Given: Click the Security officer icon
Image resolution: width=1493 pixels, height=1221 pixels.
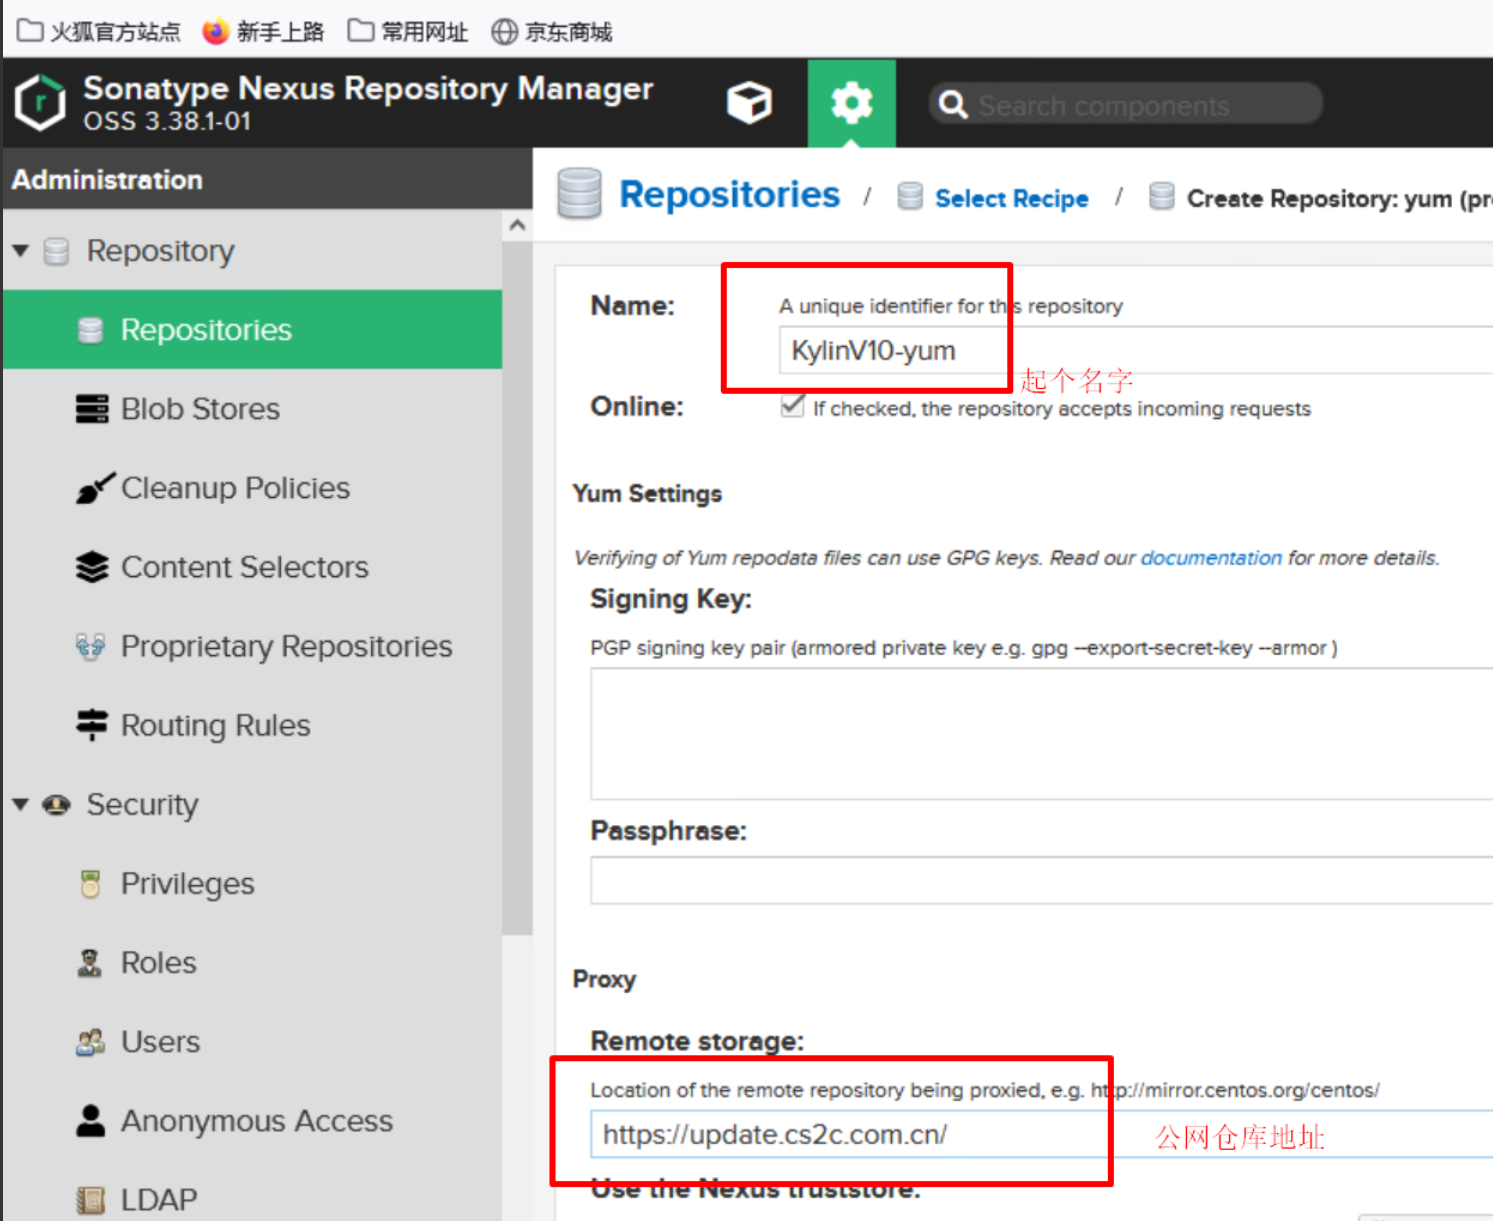Looking at the screenshot, I should click(x=56, y=805).
